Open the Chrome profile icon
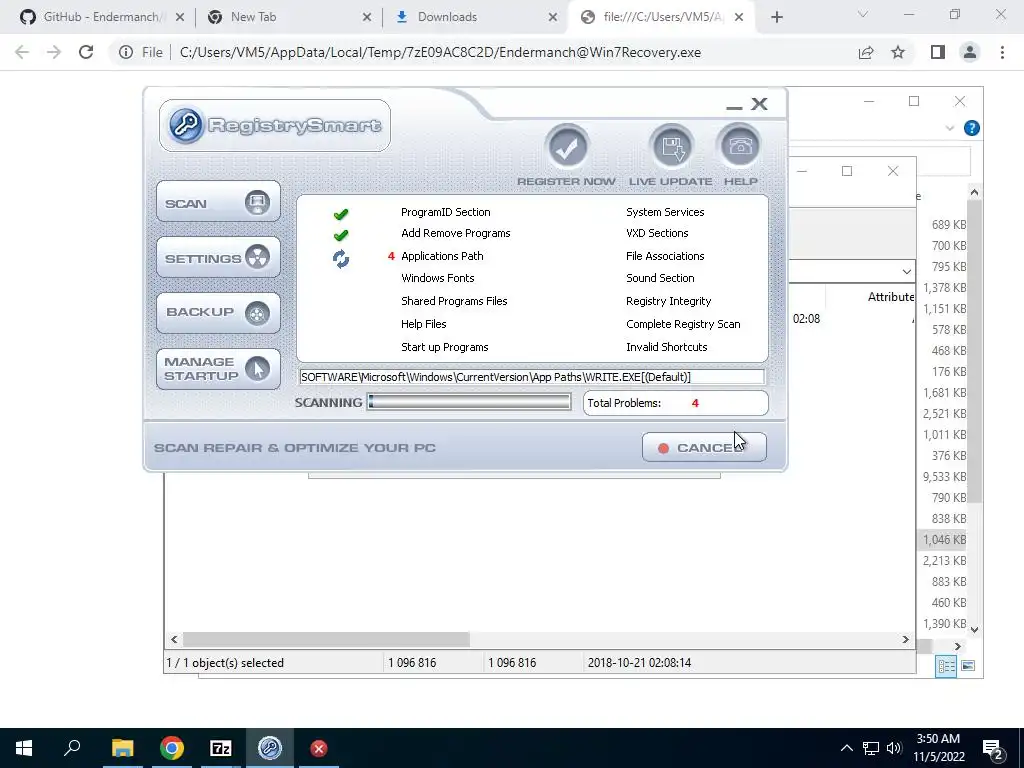This screenshot has width=1024, height=768. click(970, 52)
